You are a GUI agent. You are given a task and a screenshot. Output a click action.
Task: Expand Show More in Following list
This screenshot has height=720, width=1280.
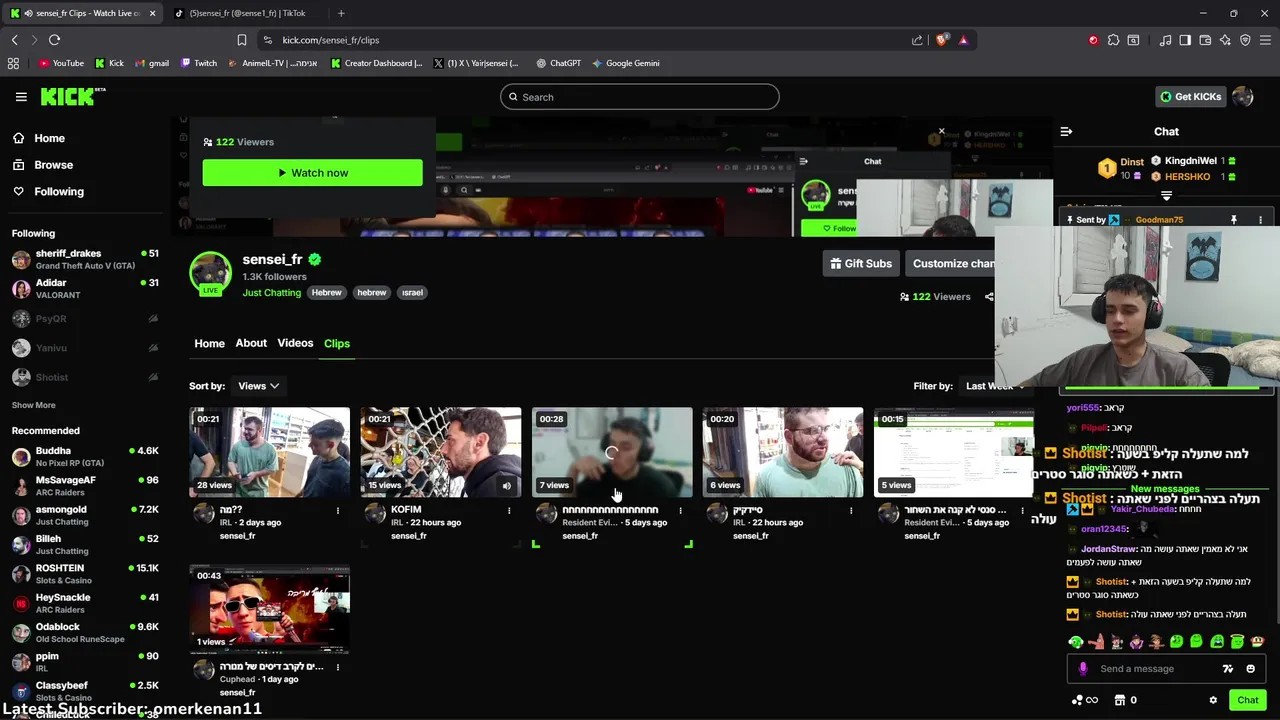click(x=33, y=405)
